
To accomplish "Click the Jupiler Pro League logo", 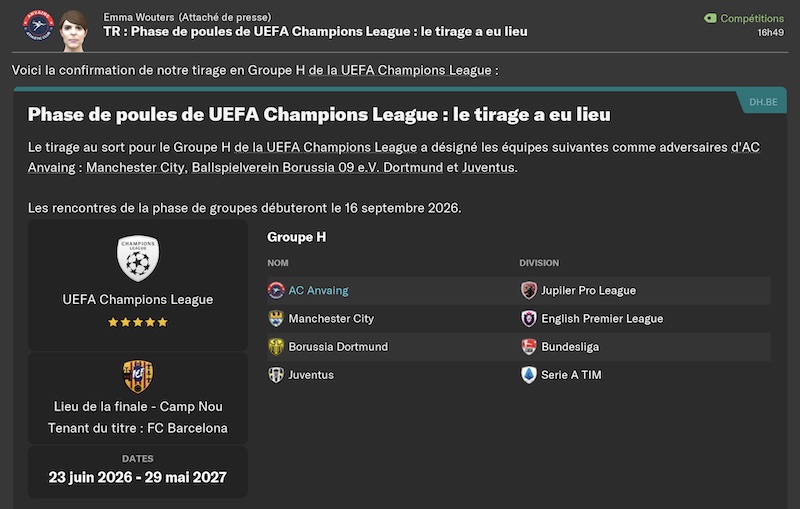I will pos(529,291).
